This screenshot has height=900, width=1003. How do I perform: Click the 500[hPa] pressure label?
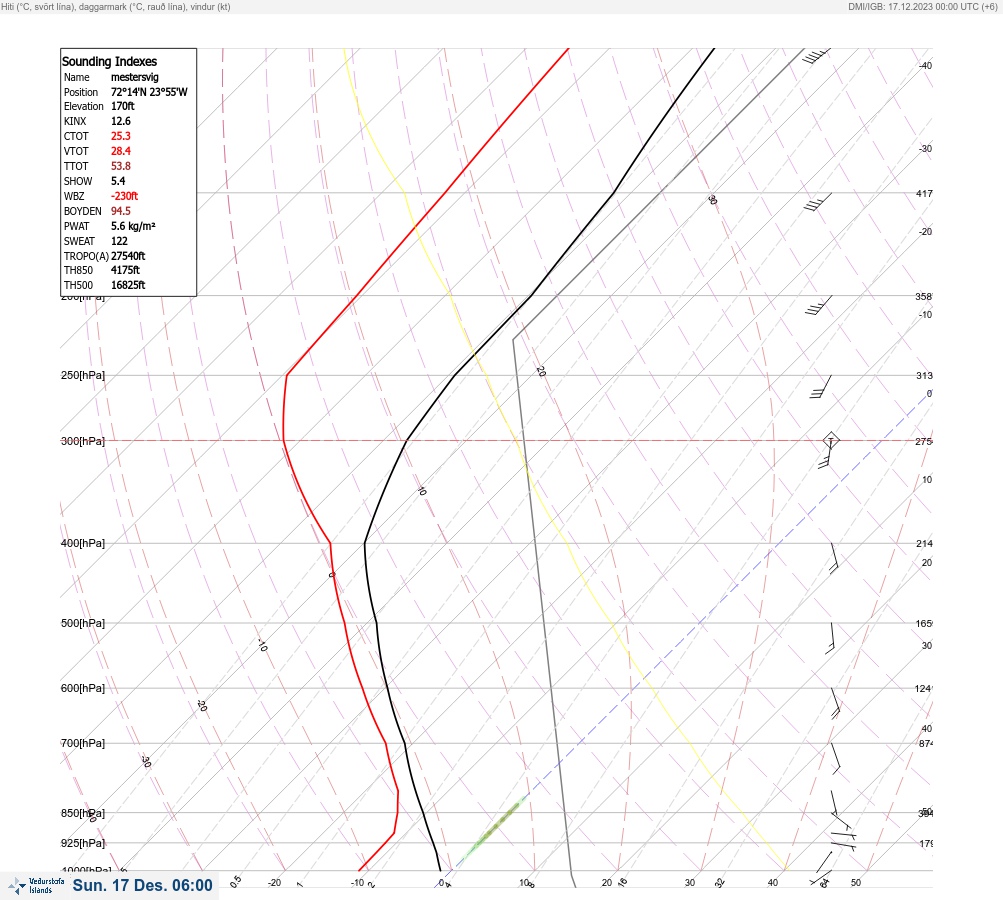83,623
